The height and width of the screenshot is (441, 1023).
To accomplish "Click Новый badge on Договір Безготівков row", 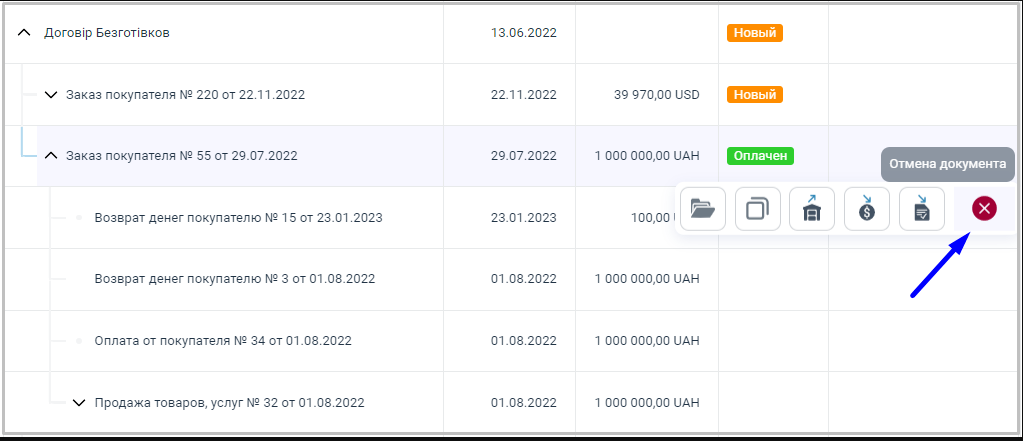I will [755, 33].
